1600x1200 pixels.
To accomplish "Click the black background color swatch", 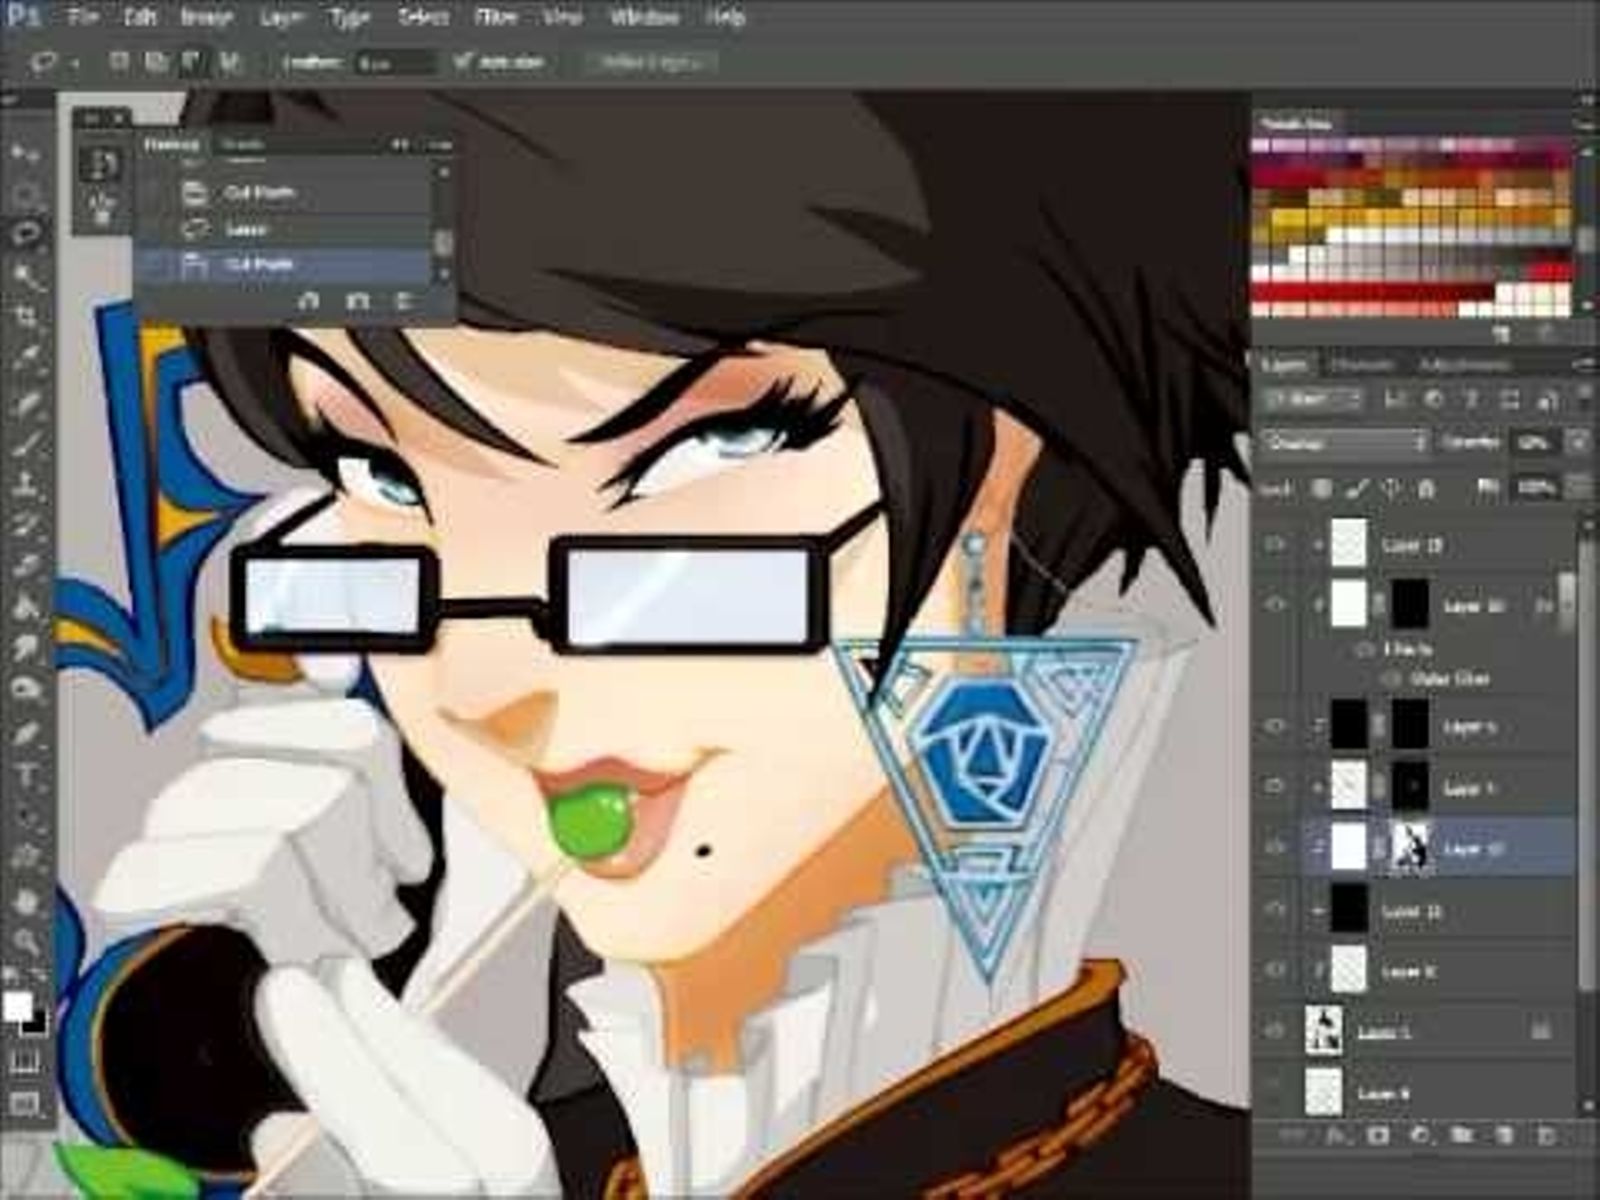I will (35, 1021).
